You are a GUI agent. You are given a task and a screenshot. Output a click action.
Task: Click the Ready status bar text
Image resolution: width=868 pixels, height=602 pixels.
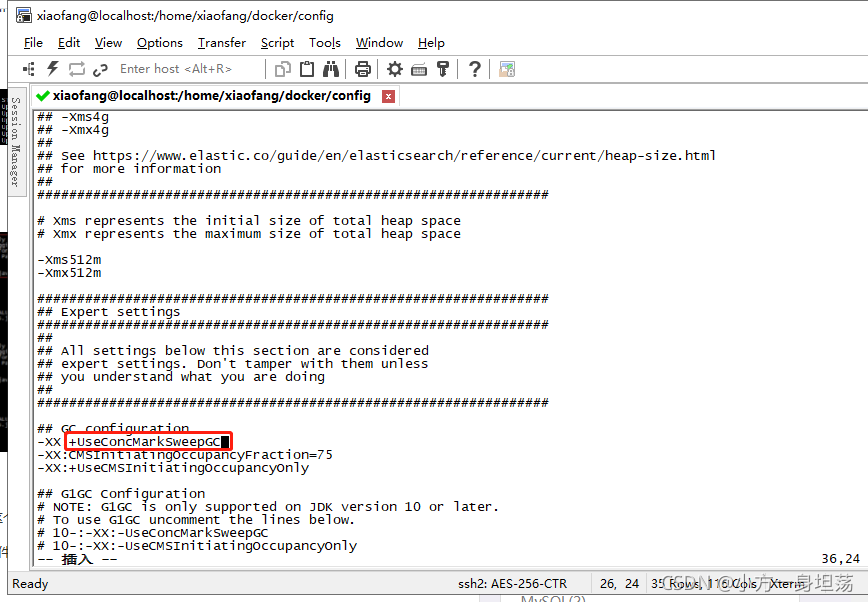pos(30,584)
